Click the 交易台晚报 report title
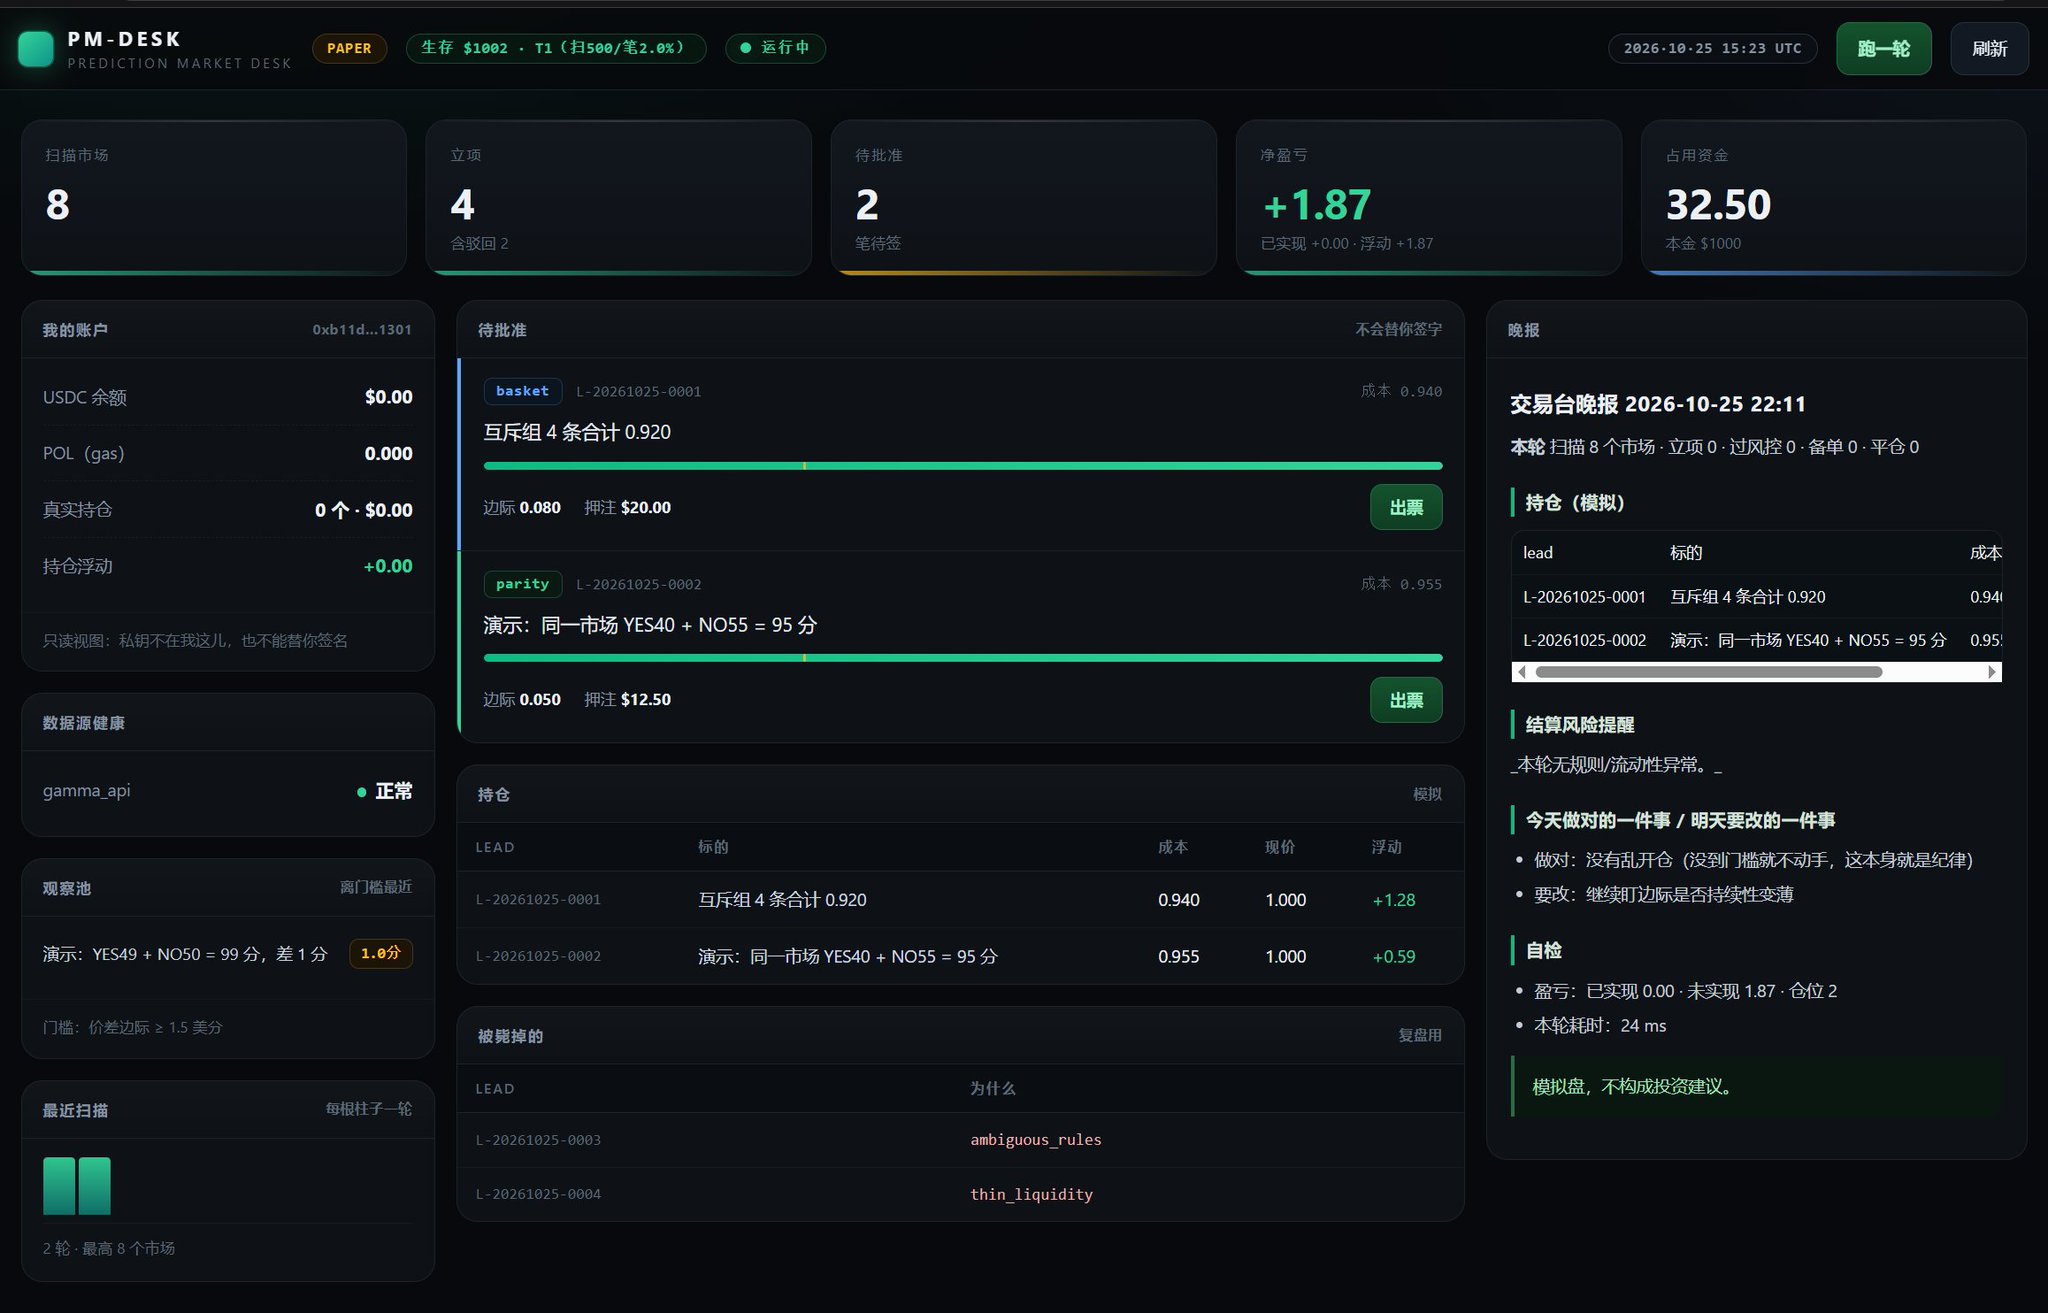2048x1313 pixels. pyautogui.click(x=1657, y=404)
